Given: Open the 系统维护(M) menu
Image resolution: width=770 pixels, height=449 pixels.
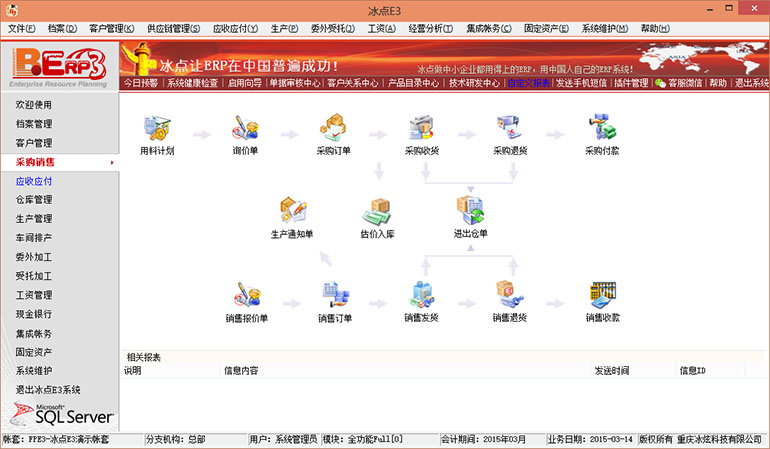Looking at the screenshot, I should click(x=605, y=28).
